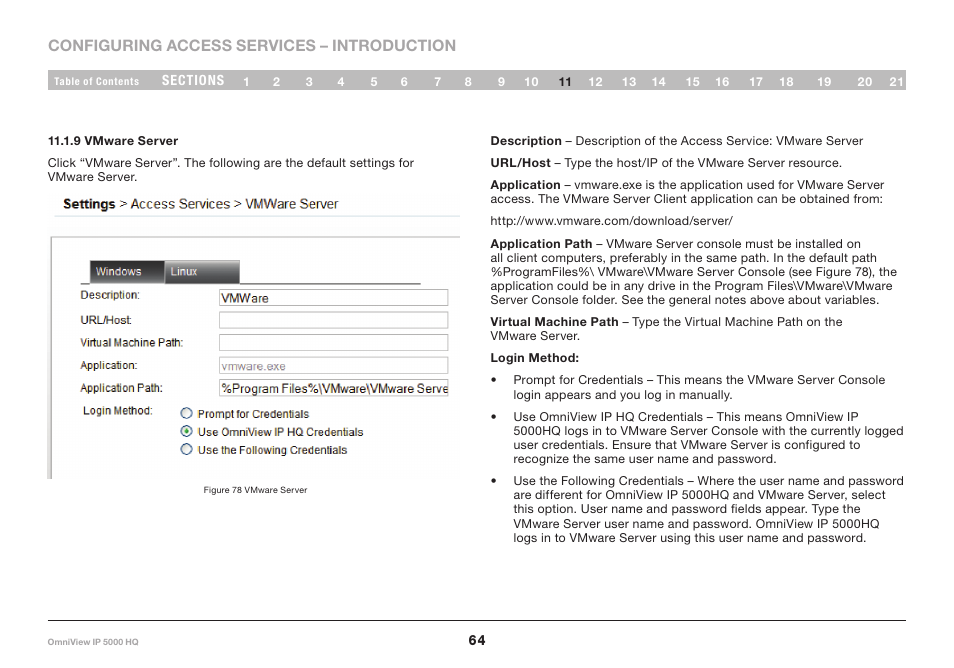
Task: Jump to section 3
Action: coord(309,82)
